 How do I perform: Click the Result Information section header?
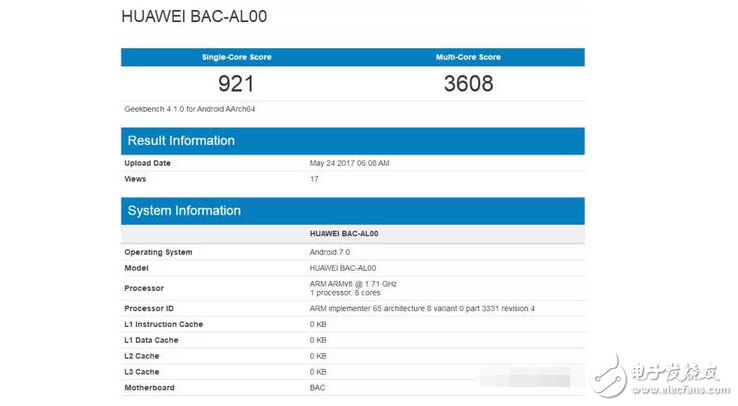(180, 141)
